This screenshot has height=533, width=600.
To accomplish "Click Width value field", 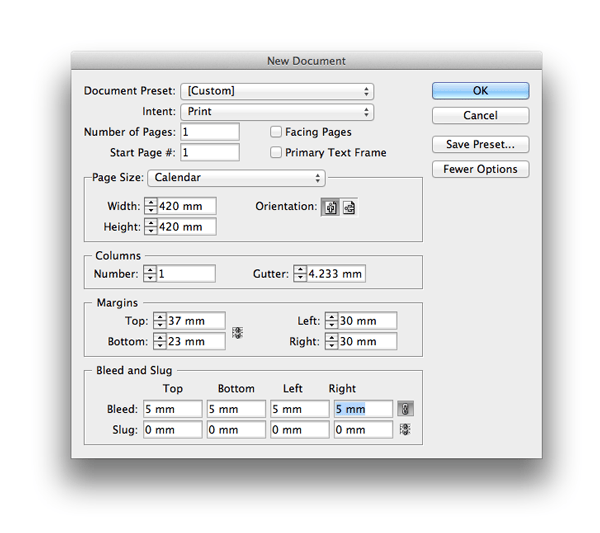I will coord(187,206).
